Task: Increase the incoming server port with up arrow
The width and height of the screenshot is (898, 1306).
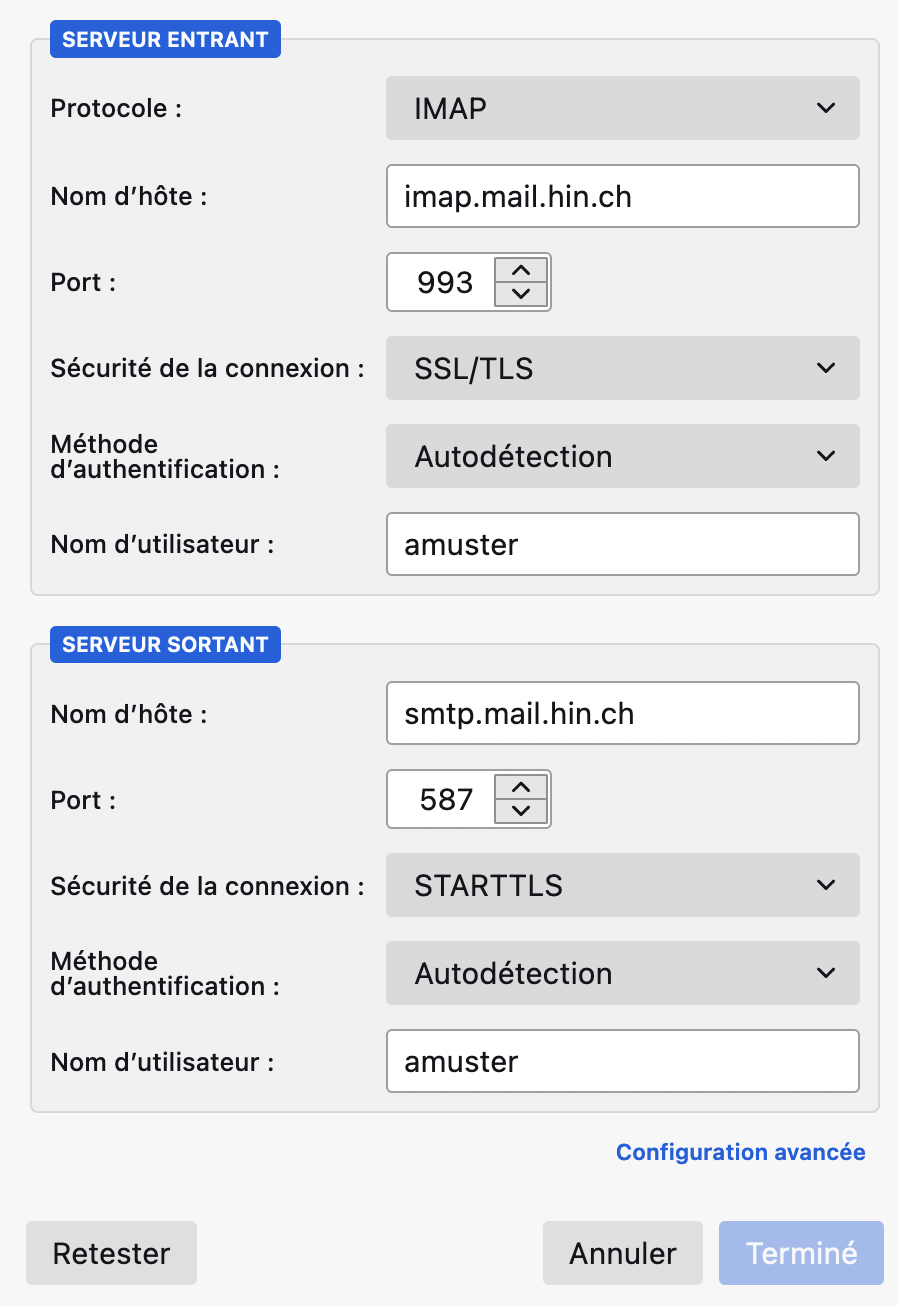Action: 520,270
